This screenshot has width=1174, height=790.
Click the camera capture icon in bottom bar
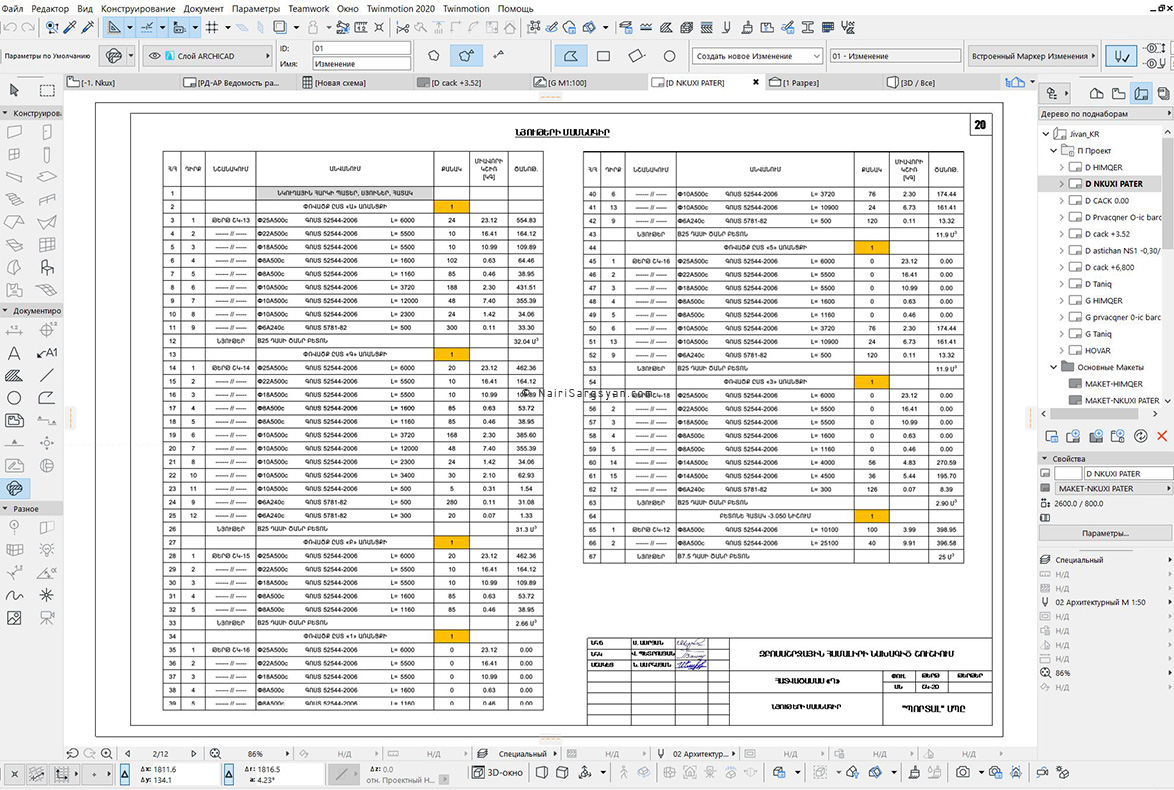[963, 772]
